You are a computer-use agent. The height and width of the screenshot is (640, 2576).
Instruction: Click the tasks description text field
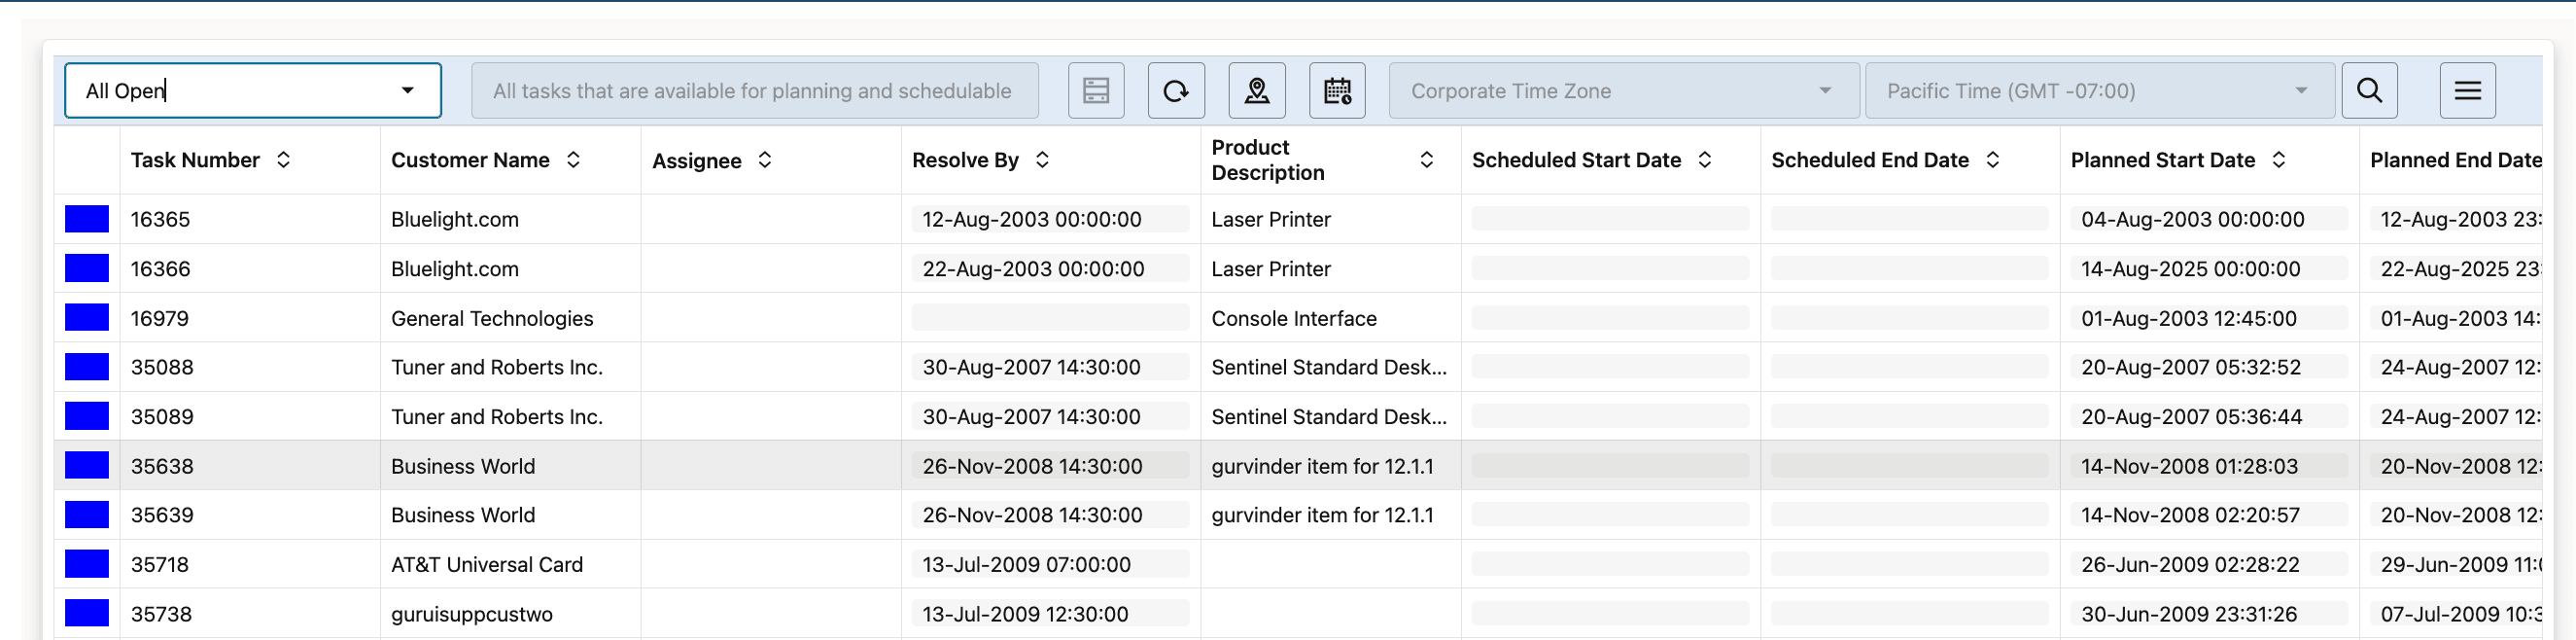(754, 91)
